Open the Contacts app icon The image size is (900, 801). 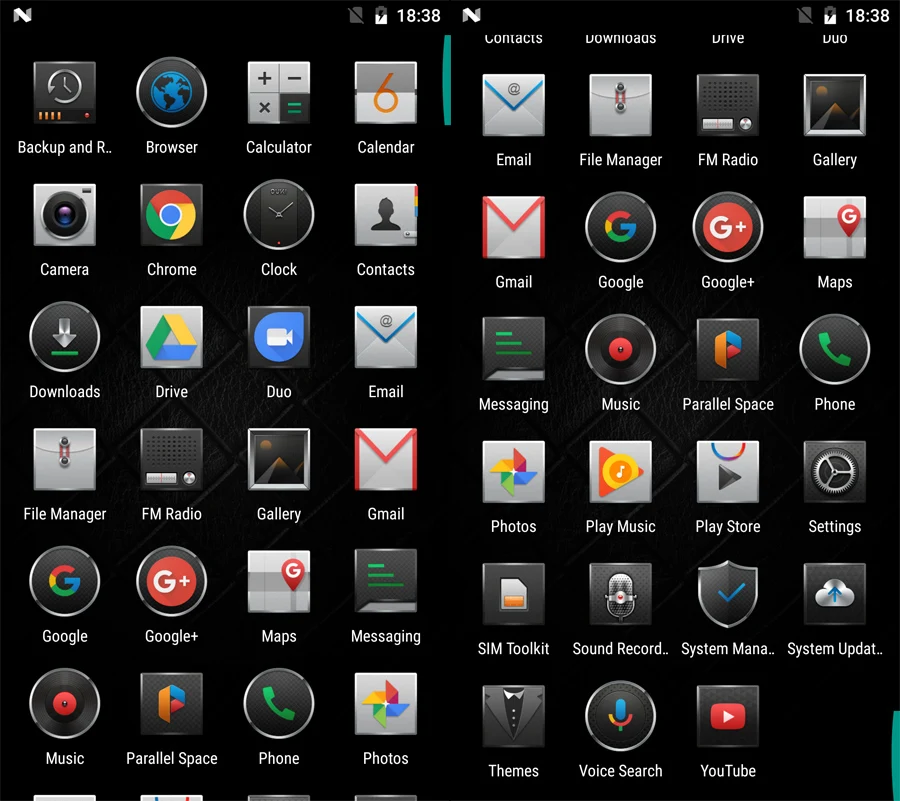tap(386, 215)
